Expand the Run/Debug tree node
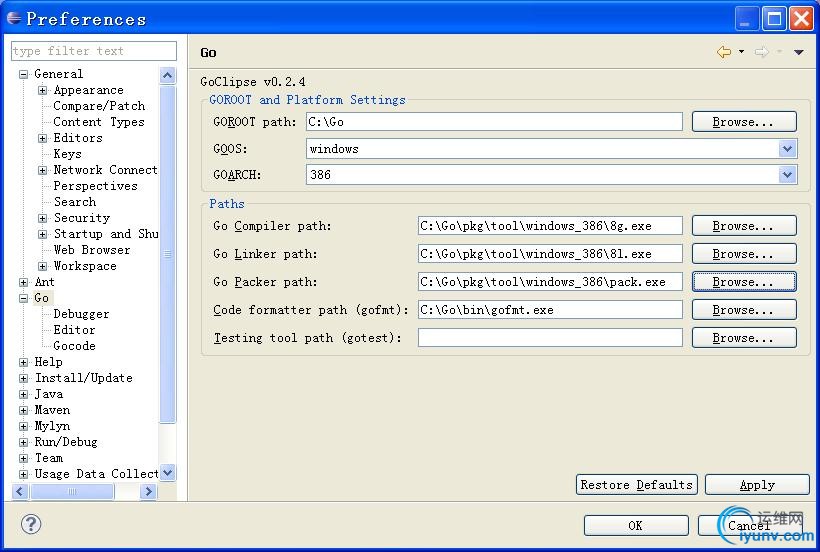Screen dimensions: 820x552 tap(24, 442)
